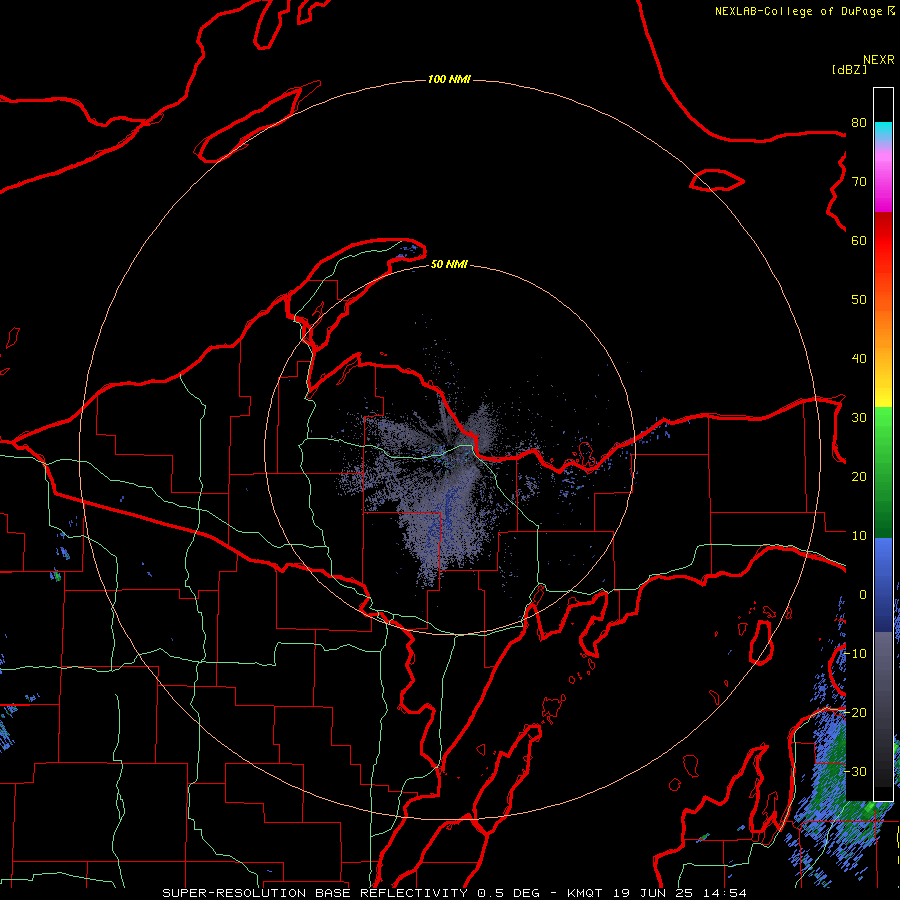
Task: Click the -30 dBZ scale value
Action: click(855, 772)
